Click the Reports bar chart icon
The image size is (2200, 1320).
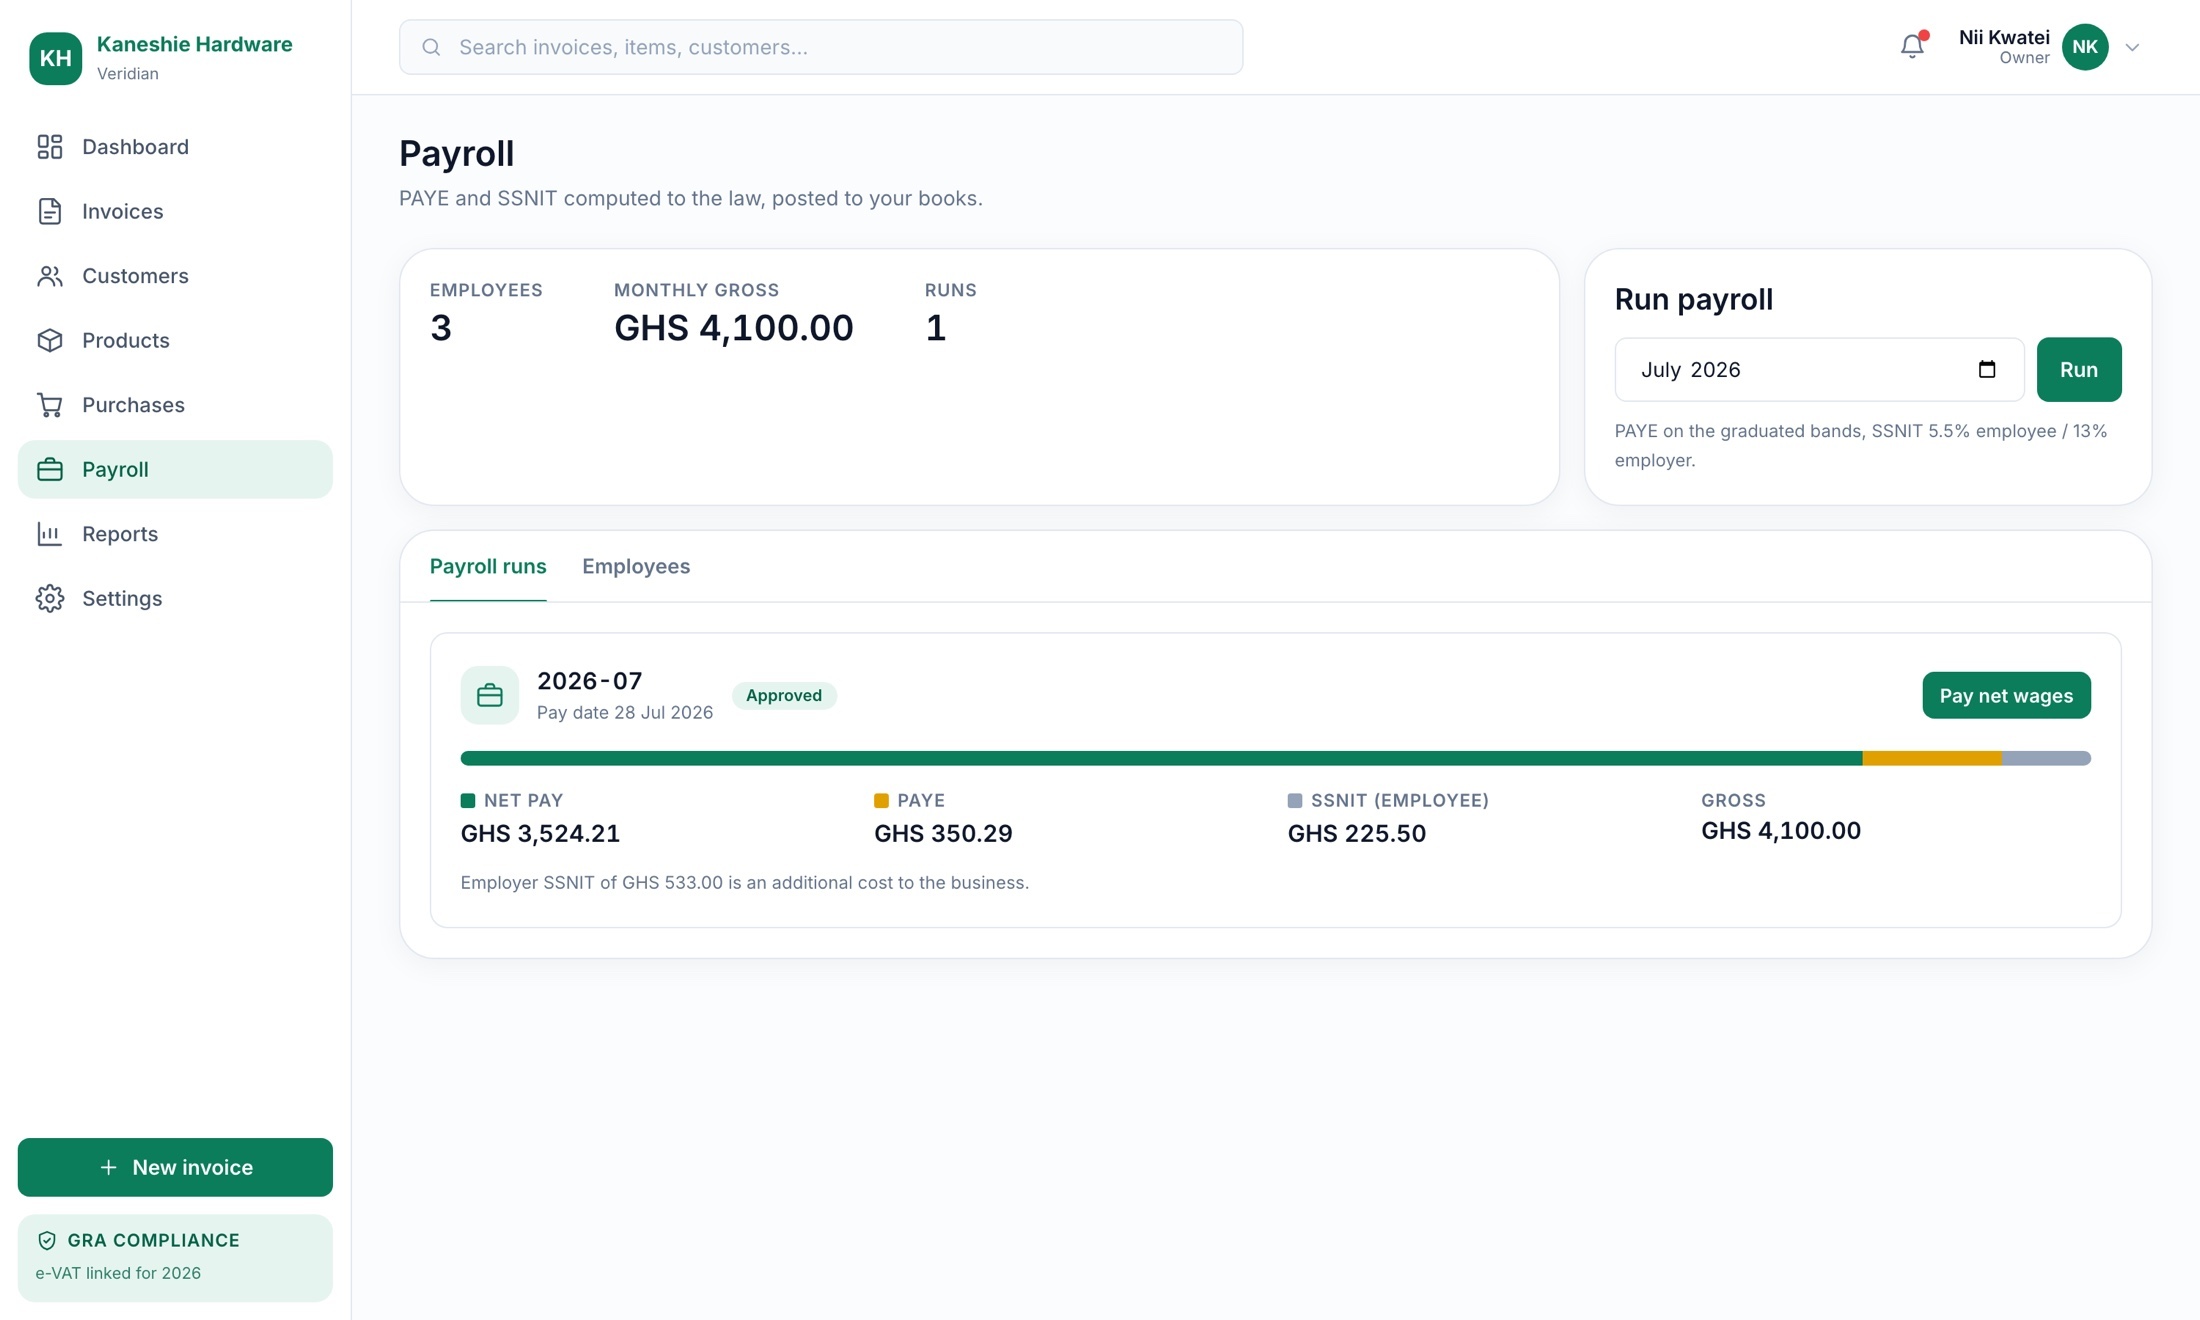[x=50, y=534]
